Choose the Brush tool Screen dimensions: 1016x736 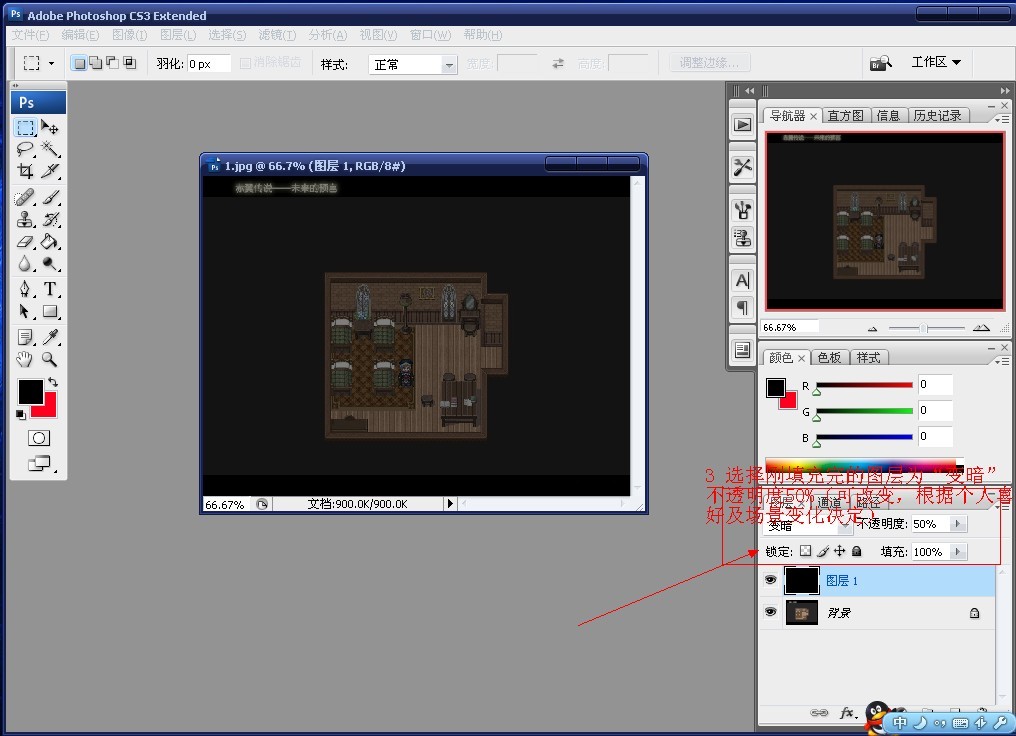coord(50,197)
